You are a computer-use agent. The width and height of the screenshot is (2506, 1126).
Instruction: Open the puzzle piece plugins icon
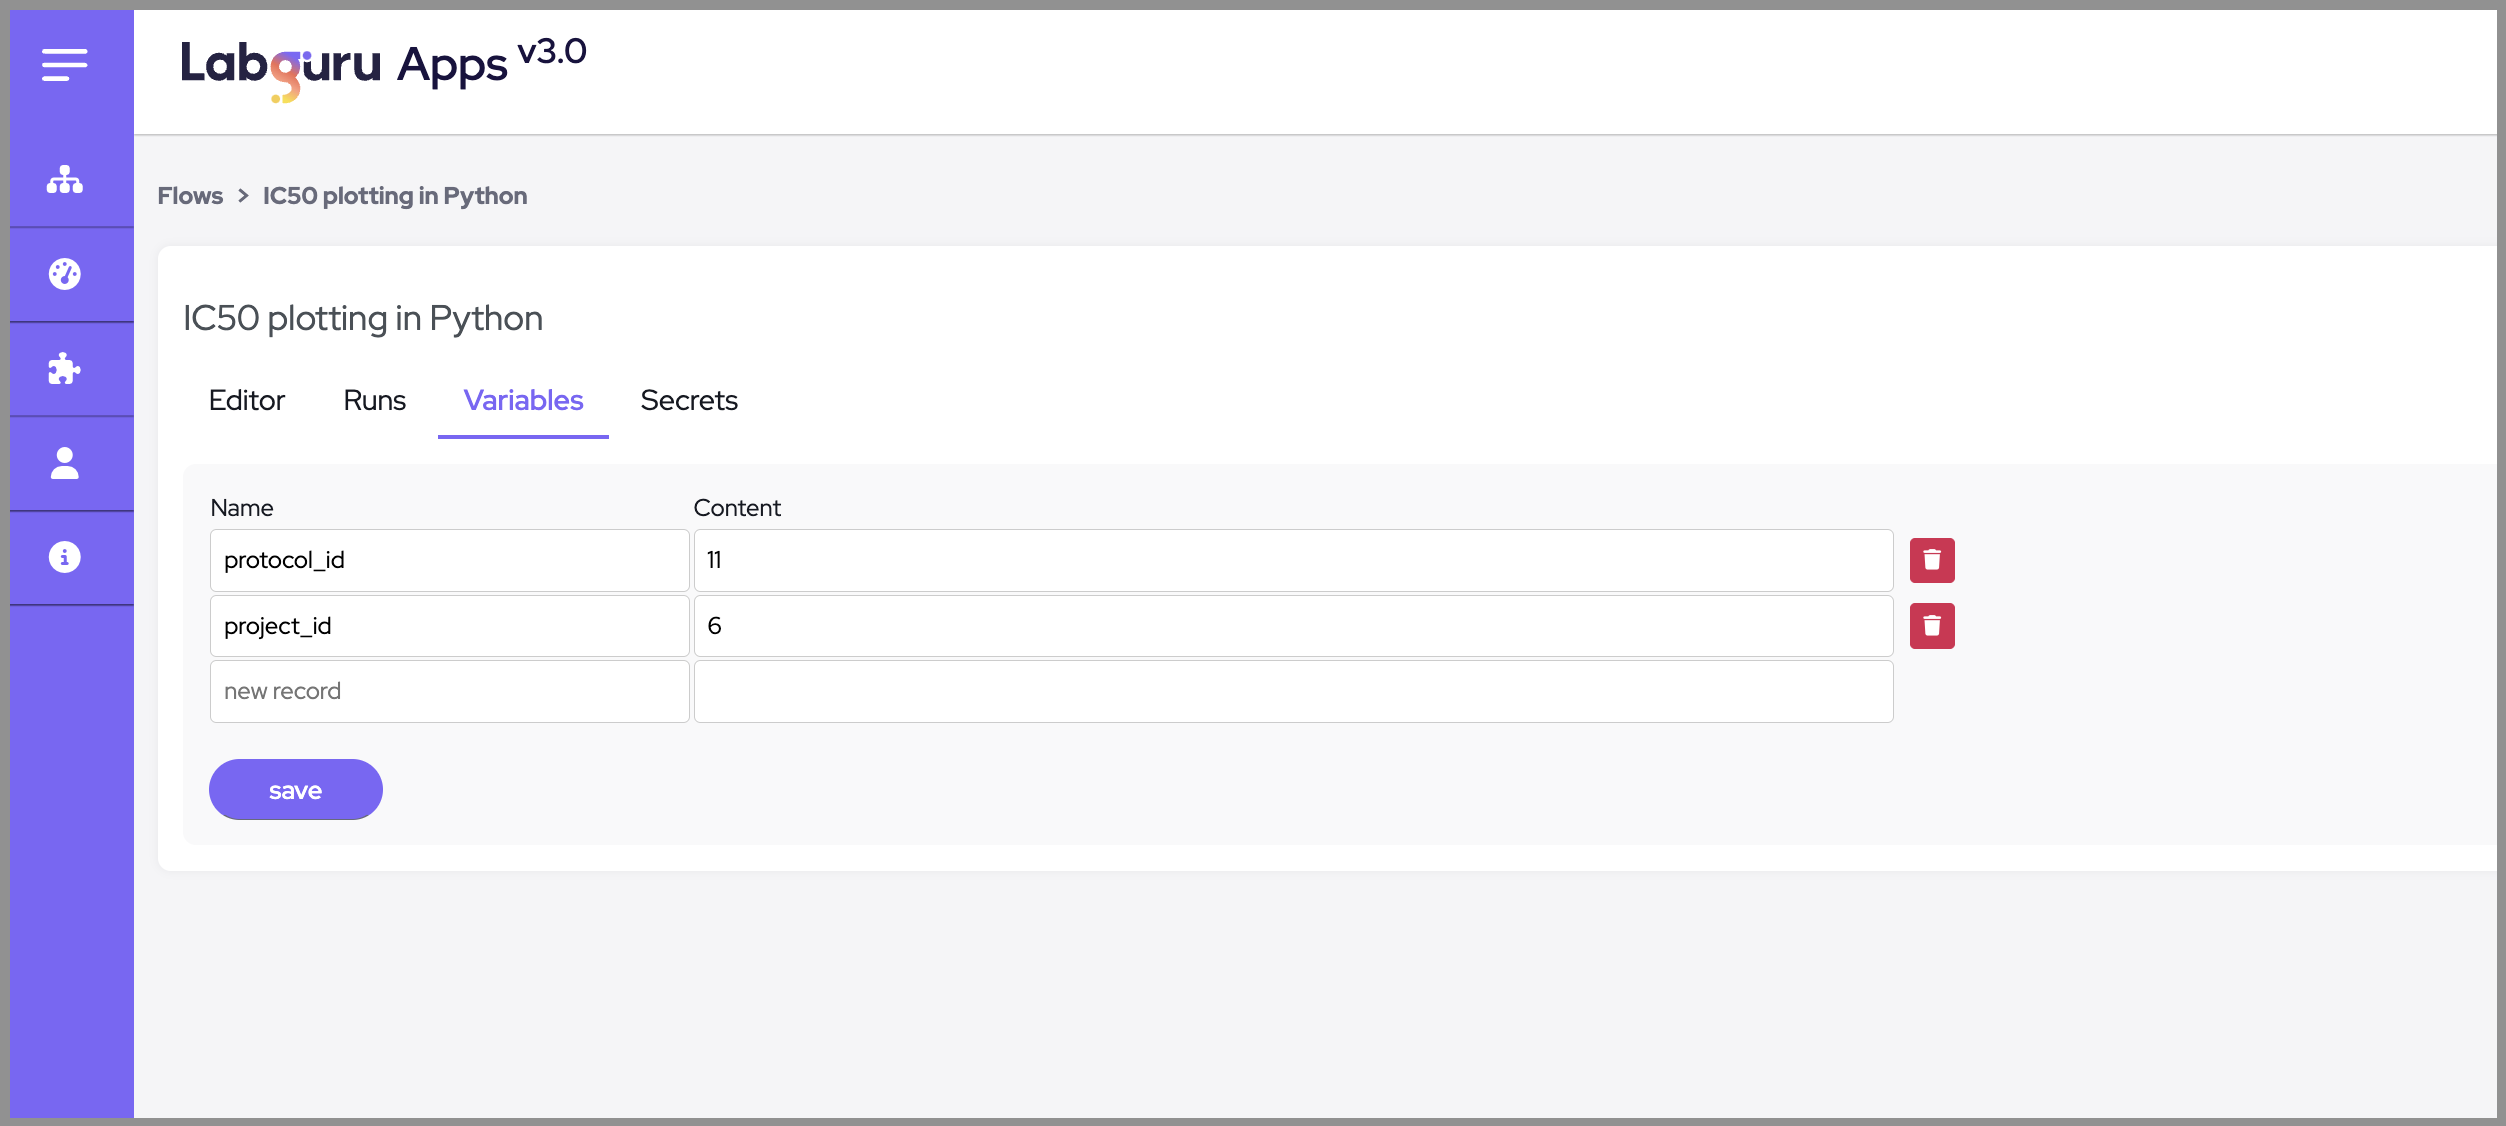[x=65, y=369]
